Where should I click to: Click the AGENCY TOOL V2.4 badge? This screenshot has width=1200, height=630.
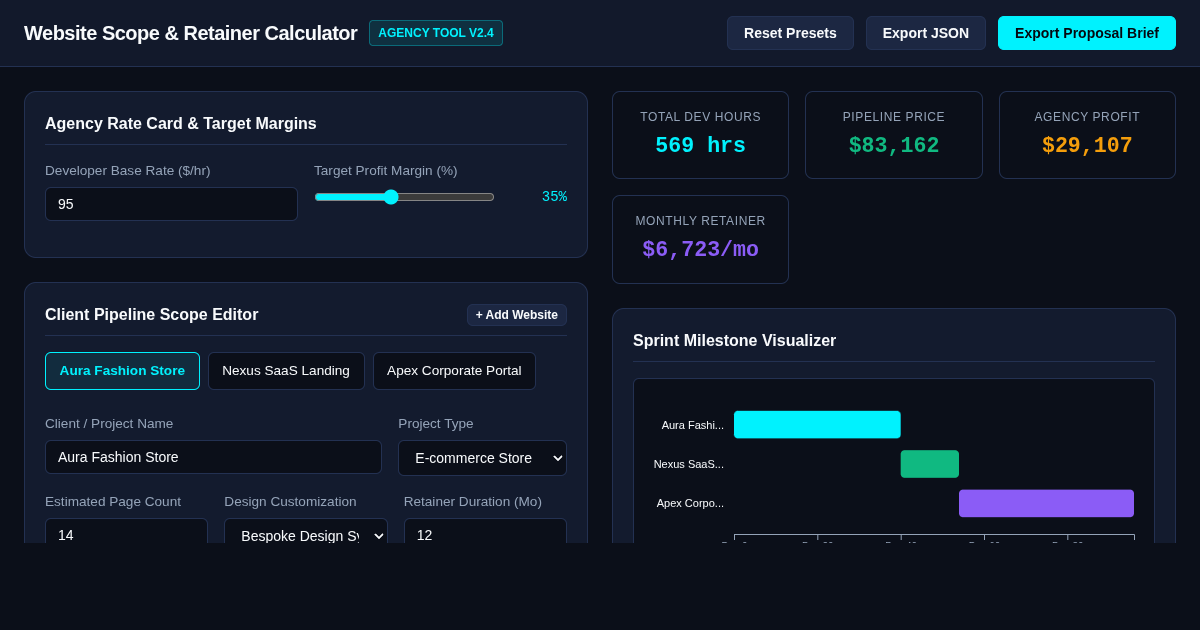tap(436, 33)
